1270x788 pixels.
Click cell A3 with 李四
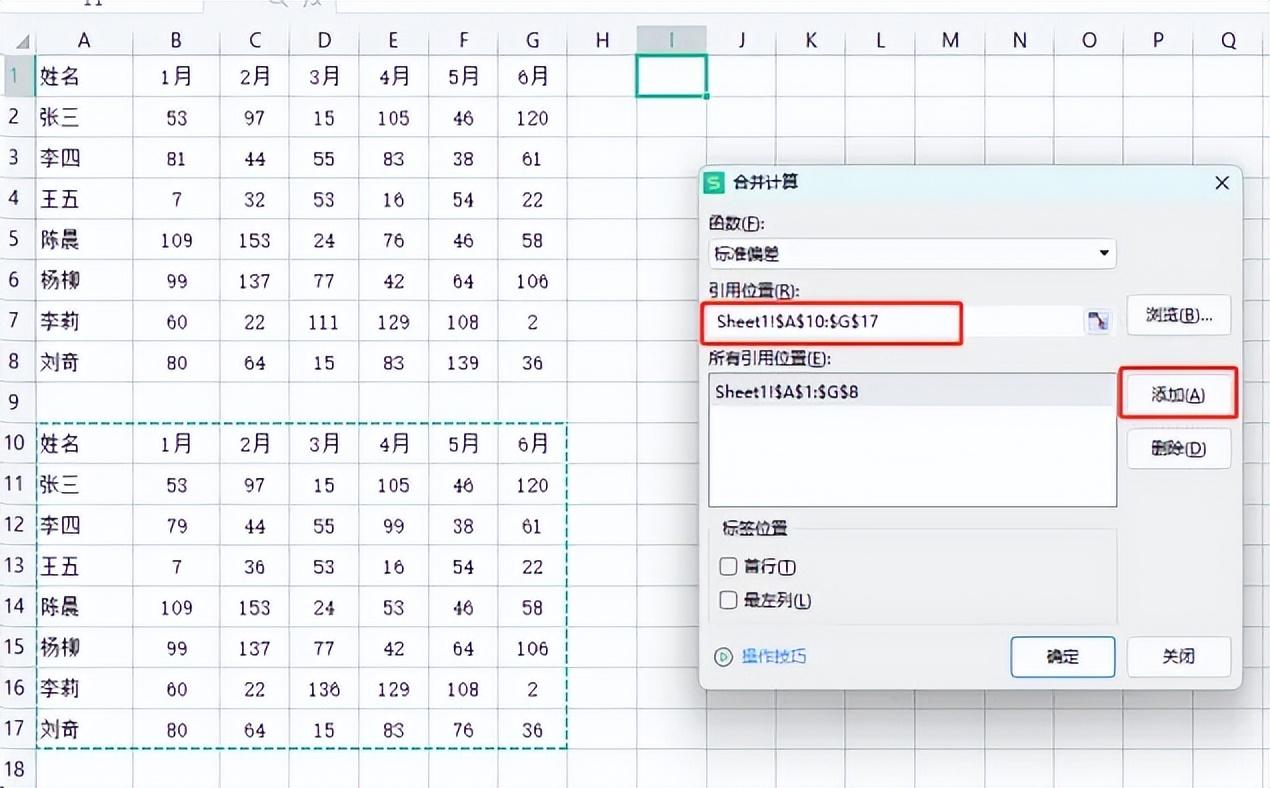coord(84,158)
